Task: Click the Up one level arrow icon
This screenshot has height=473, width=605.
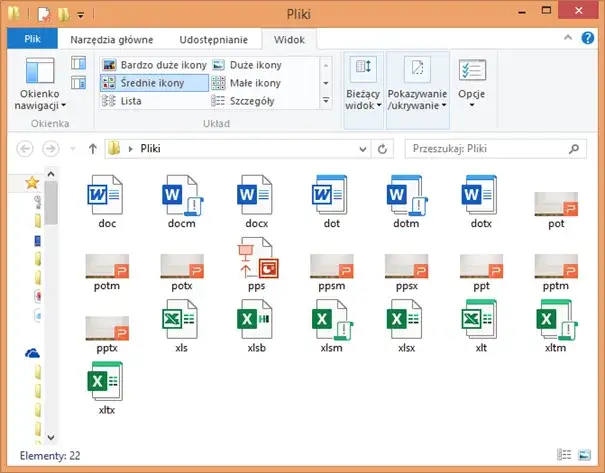Action: click(x=93, y=149)
